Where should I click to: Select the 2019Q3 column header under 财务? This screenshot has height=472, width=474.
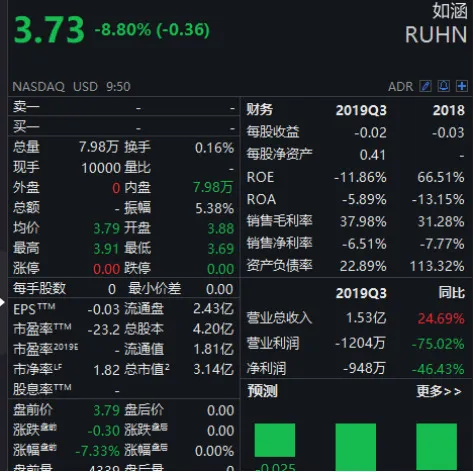pyautogui.click(x=361, y=110)
